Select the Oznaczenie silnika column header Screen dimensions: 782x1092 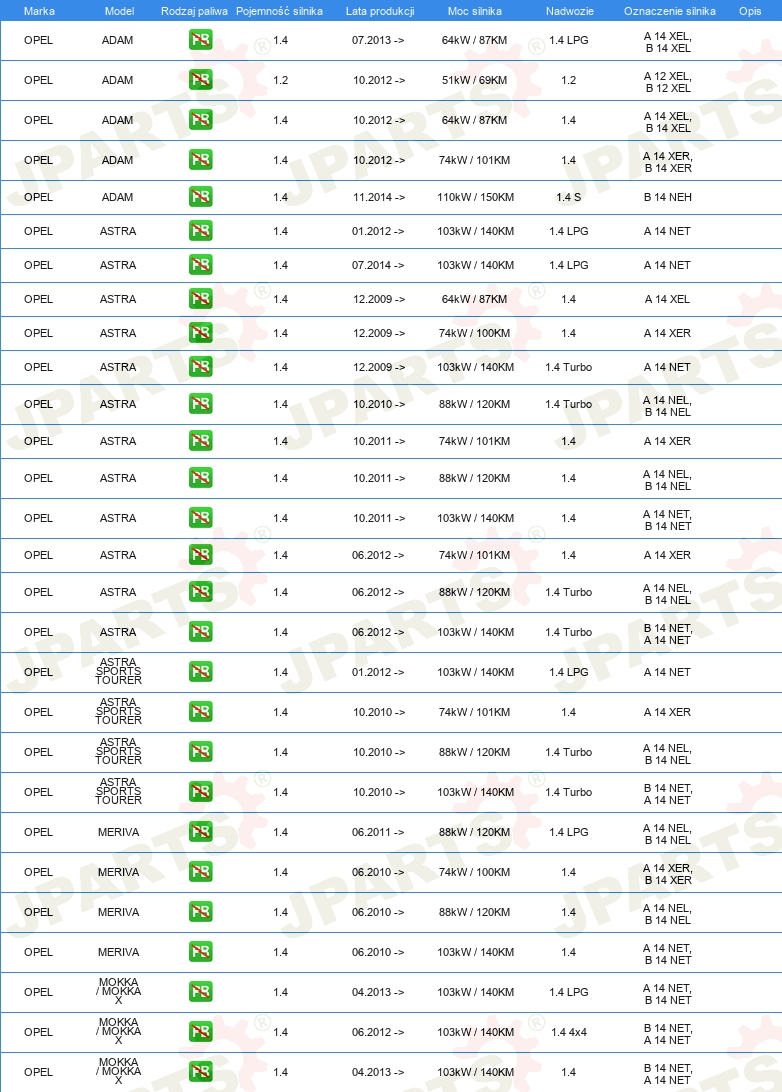click(670, 11)
